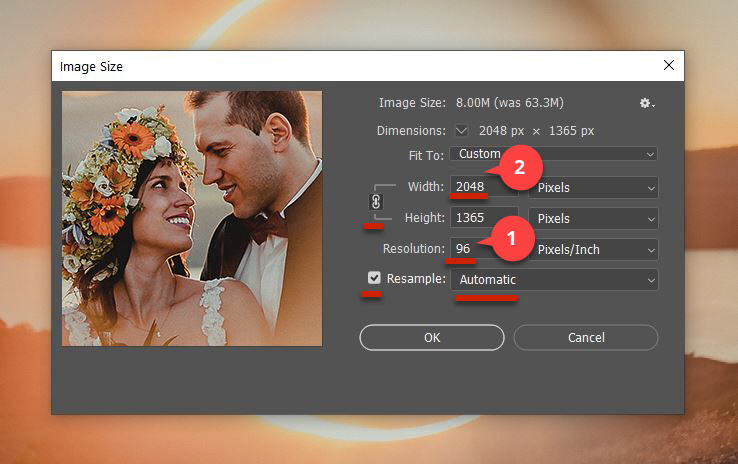This screenshot has width=738, height=464.
Task: Click the Height field showing 1365
Action: click(484, 218)
